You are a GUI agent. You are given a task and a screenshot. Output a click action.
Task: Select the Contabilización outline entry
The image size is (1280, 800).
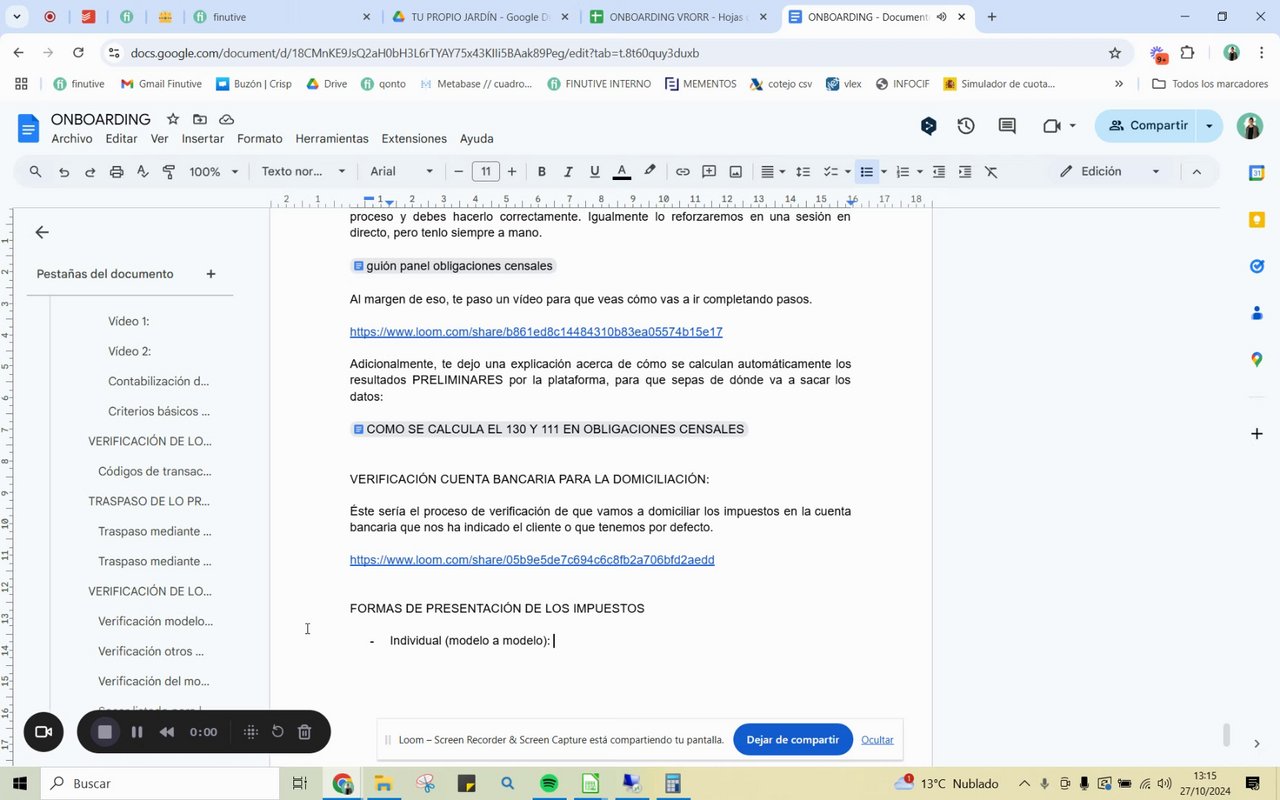click(x=159, y=381)
